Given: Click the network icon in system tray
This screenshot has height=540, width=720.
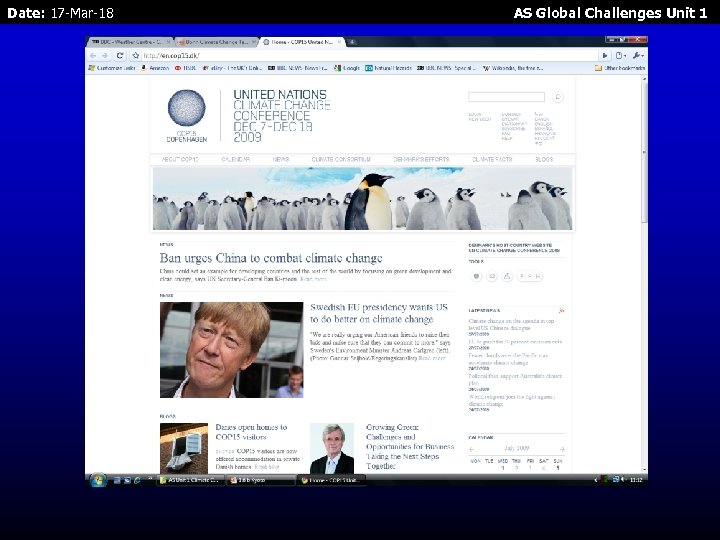Looking at the screenshot, I should [616, 479].
